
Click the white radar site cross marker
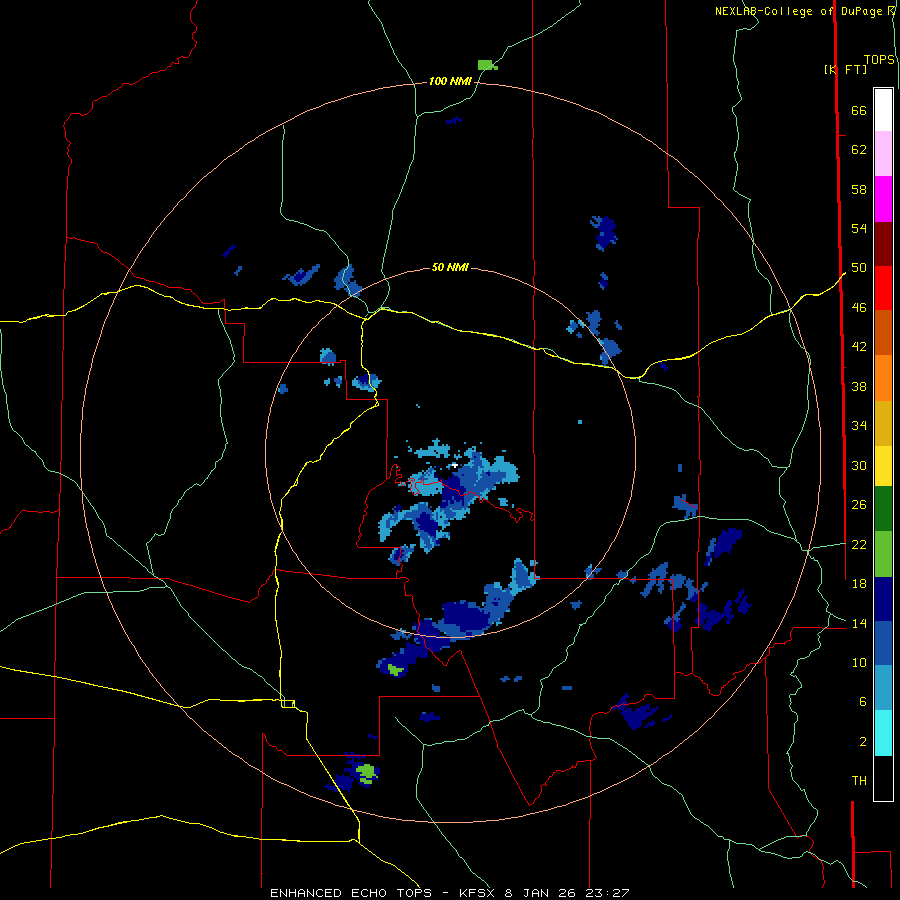pyautogui.click(x=455, y=465)
